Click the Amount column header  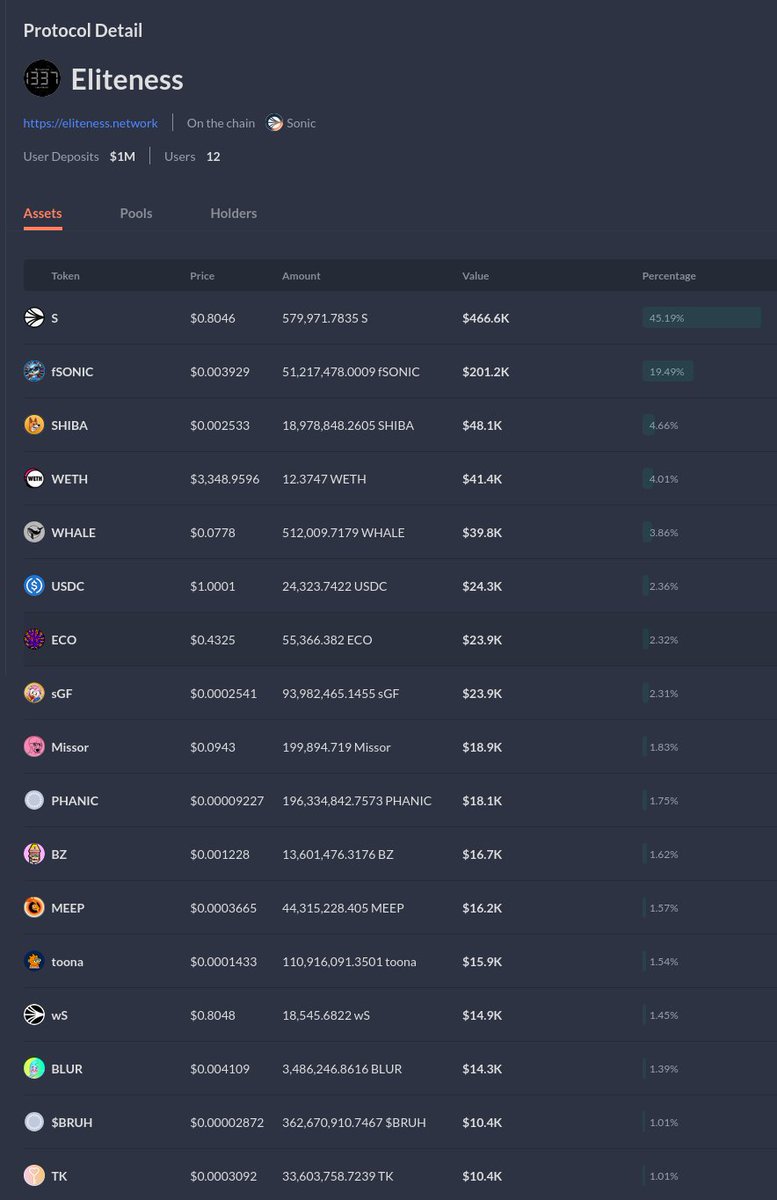click(301, 276)
